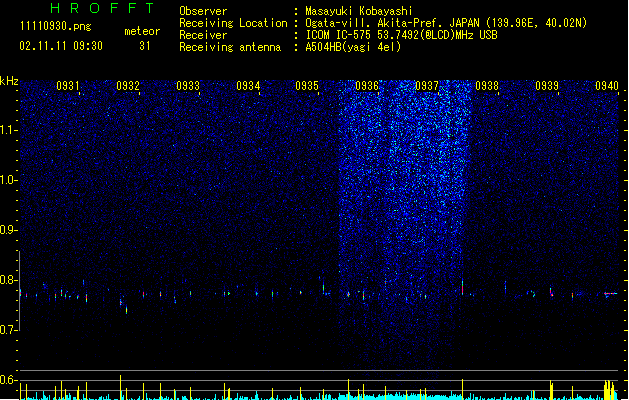This screenshot has width=629, height=400.
Task: Click the 0.7 kHz axis label
Action: coord(9,330)
